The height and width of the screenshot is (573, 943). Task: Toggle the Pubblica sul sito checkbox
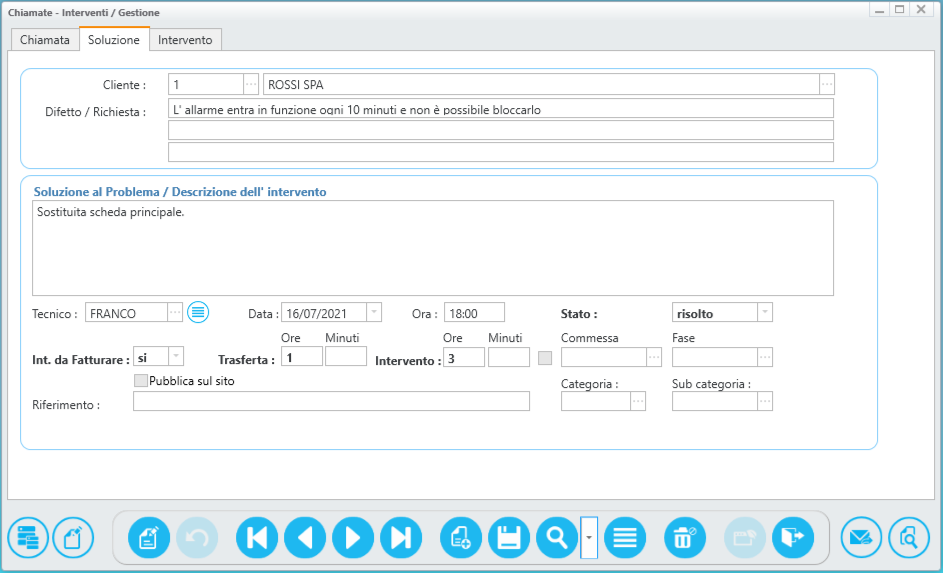(x=141, y=381)
